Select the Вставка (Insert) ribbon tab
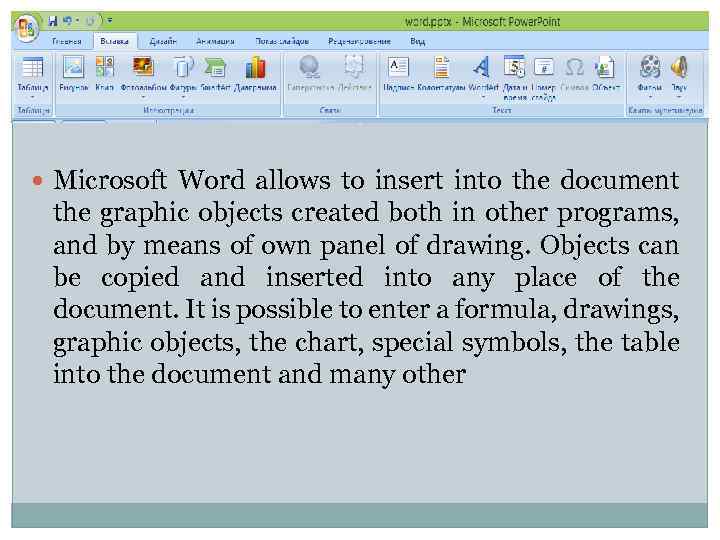Image resolution: width=720 pixels, height=540 pixels. point(114,41)
